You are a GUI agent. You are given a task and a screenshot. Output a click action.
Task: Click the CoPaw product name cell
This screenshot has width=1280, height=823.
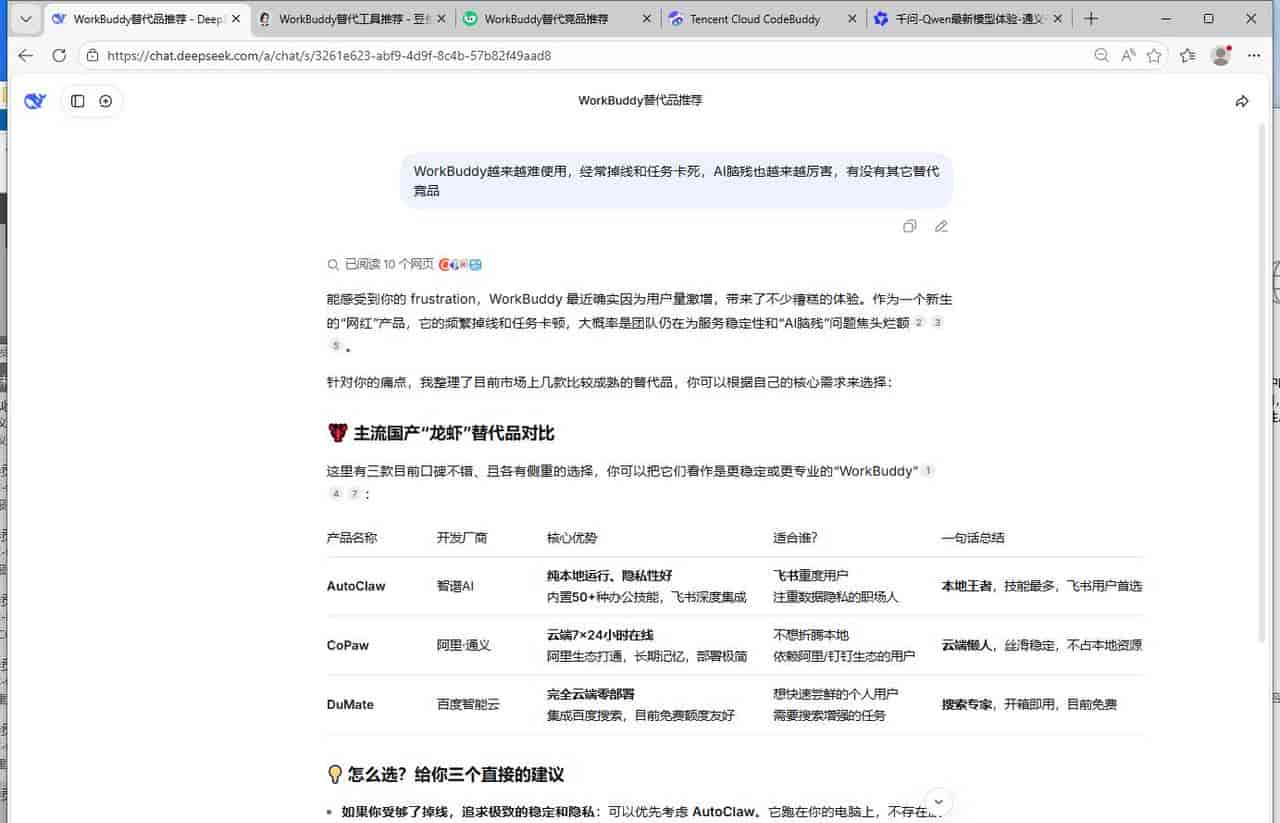coord(348,645)
